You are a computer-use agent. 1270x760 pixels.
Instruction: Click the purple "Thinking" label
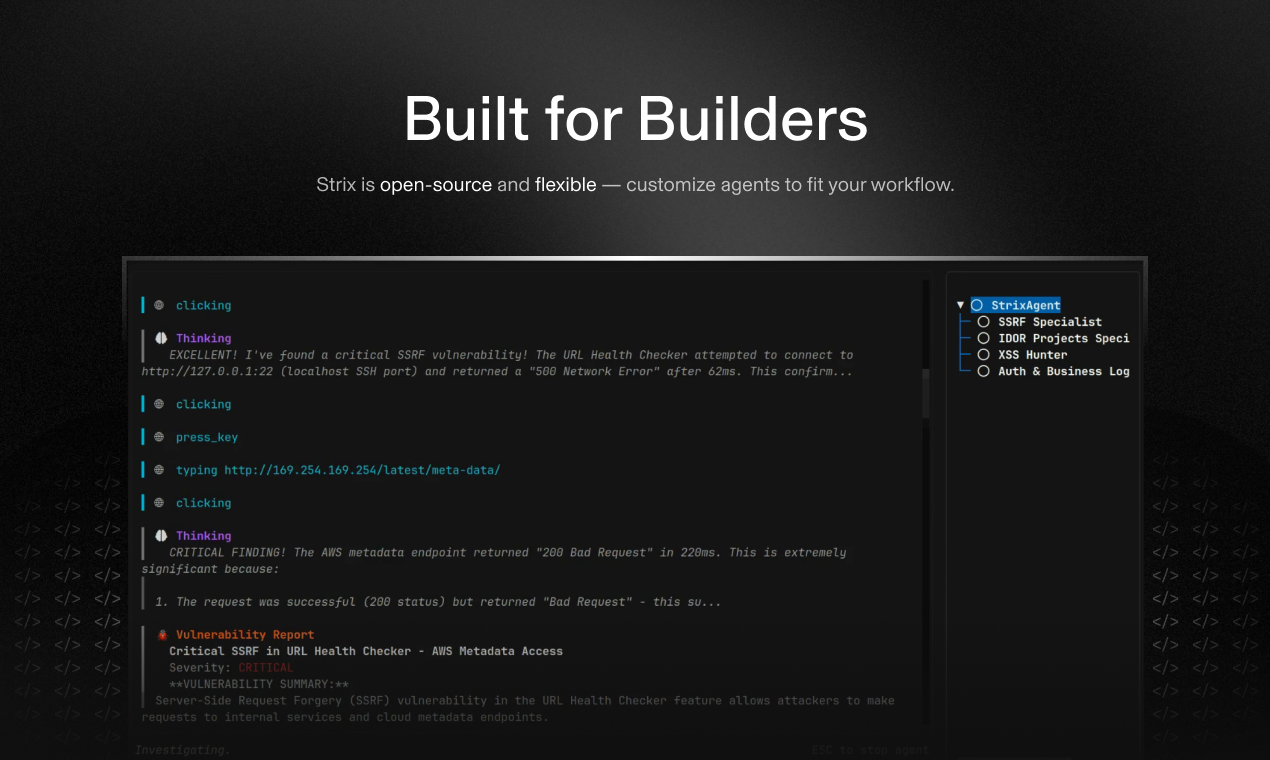[203, 338]
